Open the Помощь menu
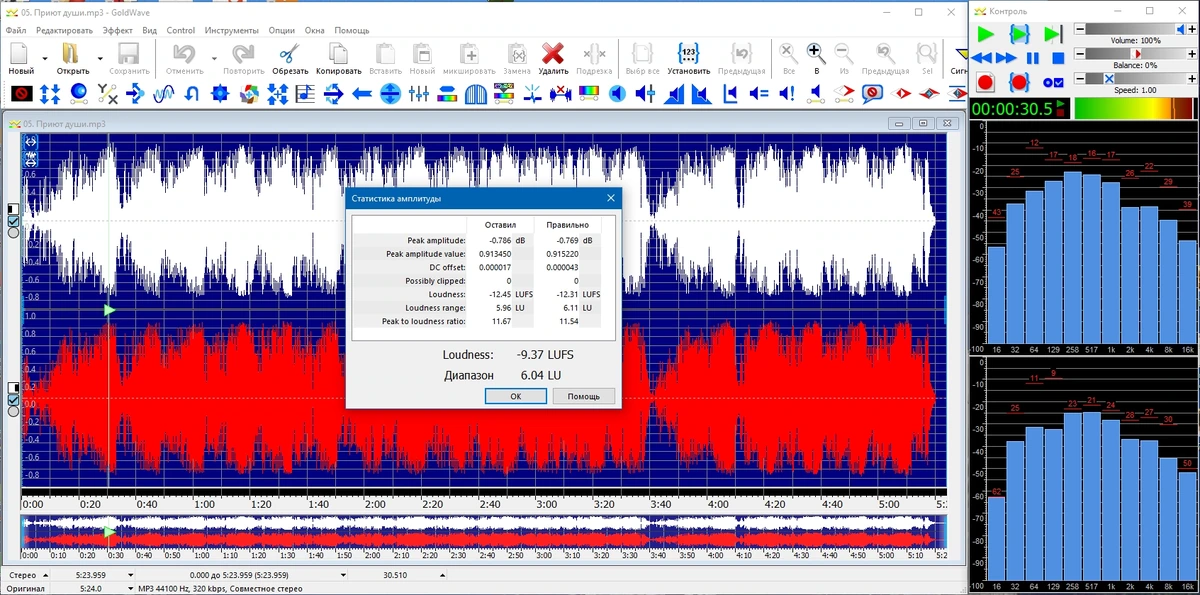 [x=351, y=30]
